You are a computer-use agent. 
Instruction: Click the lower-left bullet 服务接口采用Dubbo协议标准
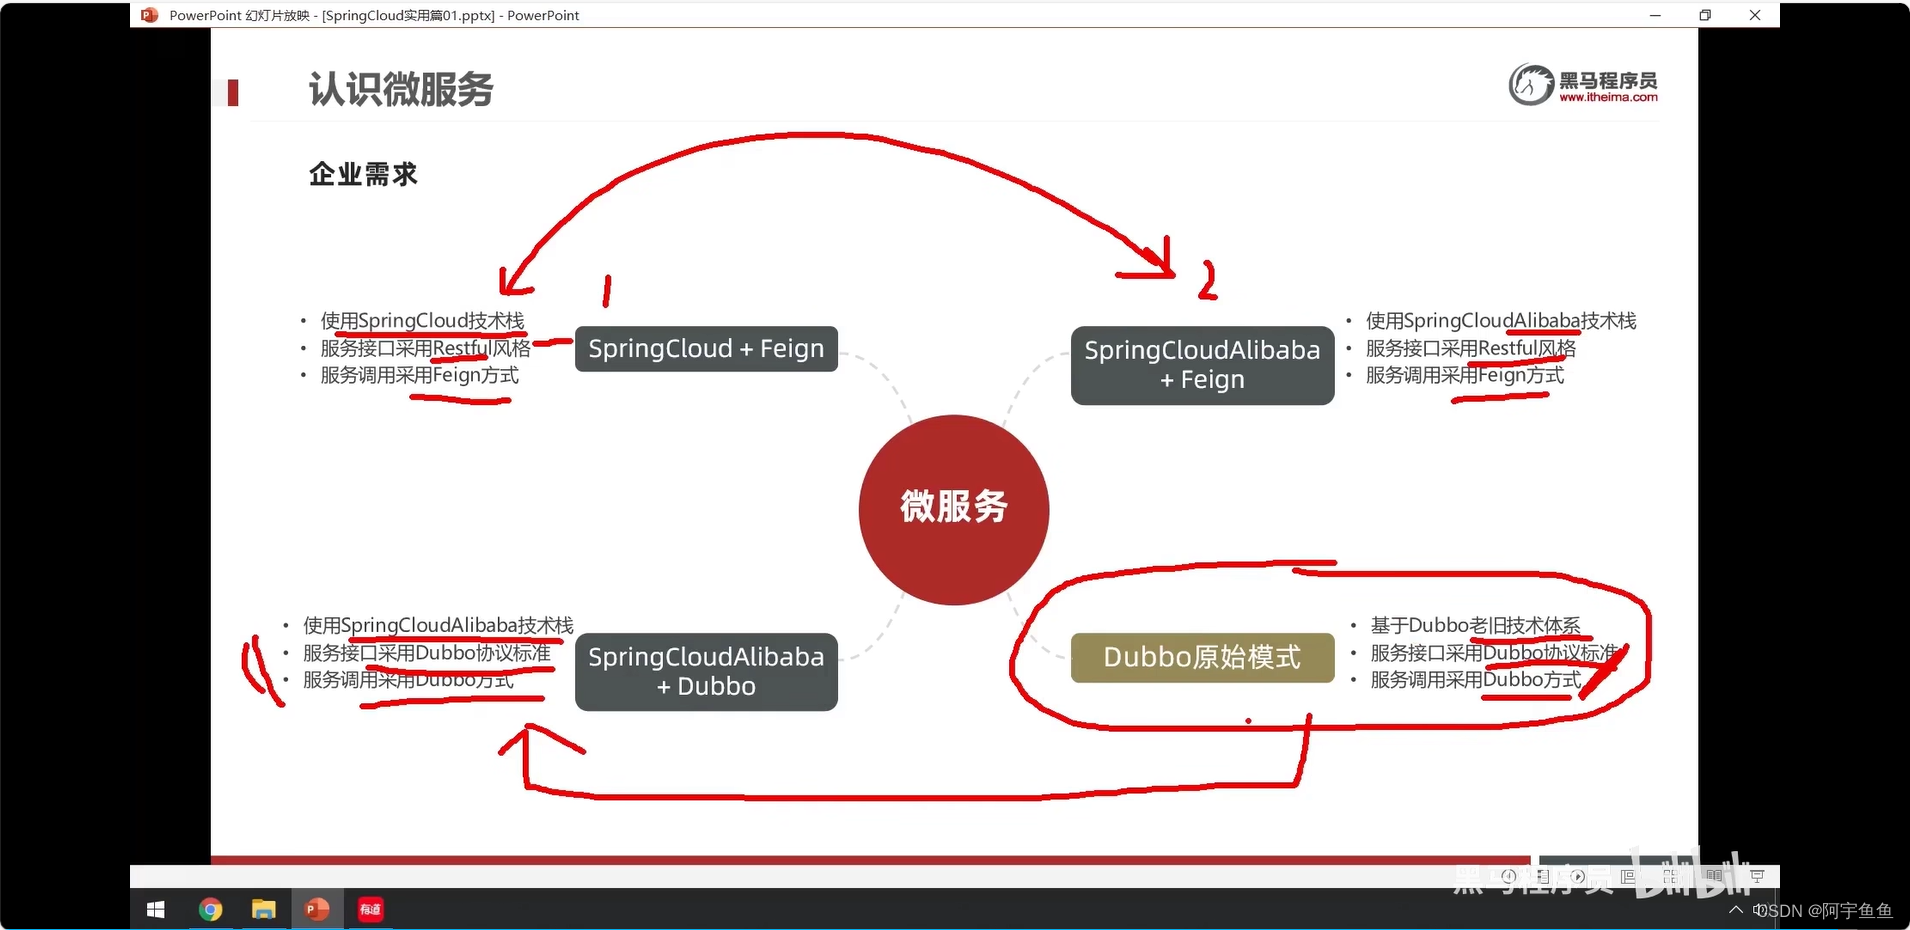click(x=427, y=653)
